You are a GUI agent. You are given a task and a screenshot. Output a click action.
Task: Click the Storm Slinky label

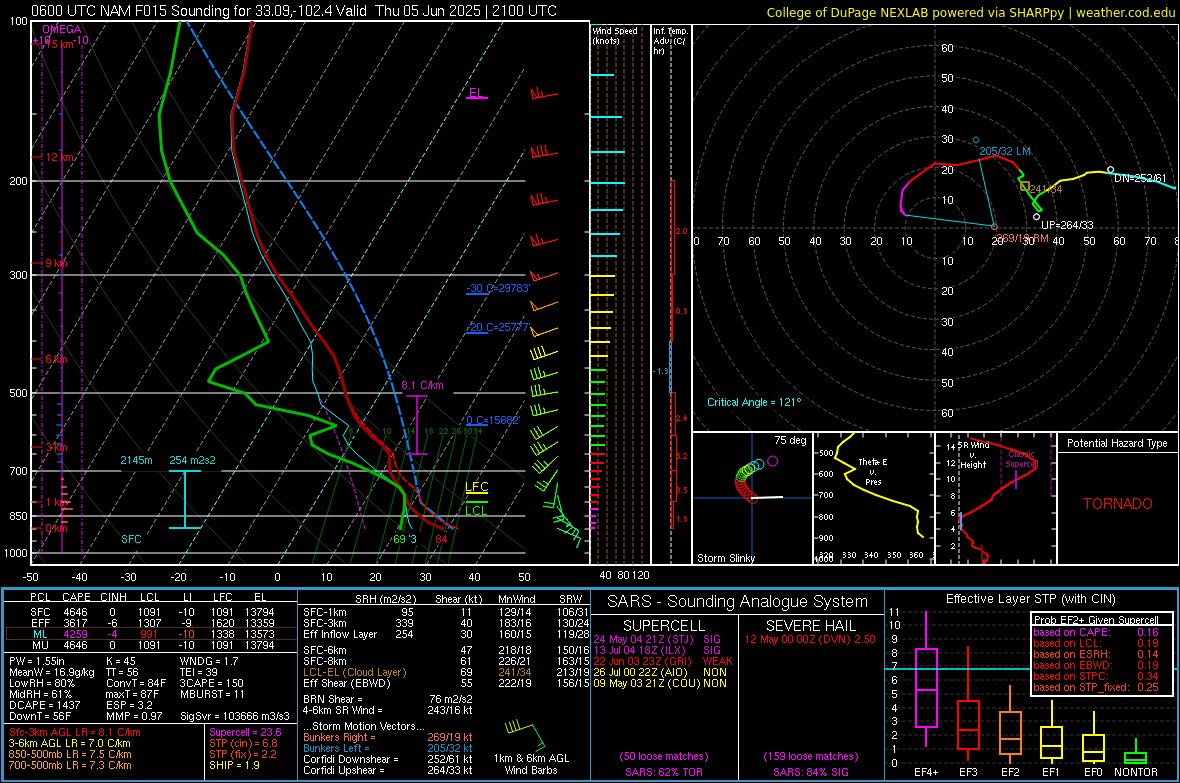click(x=725, y=558)
